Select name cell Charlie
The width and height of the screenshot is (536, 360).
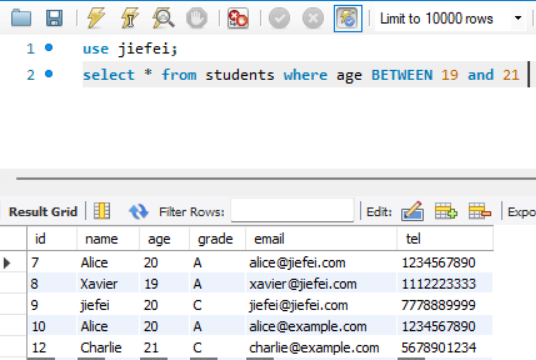click(108, 348)
